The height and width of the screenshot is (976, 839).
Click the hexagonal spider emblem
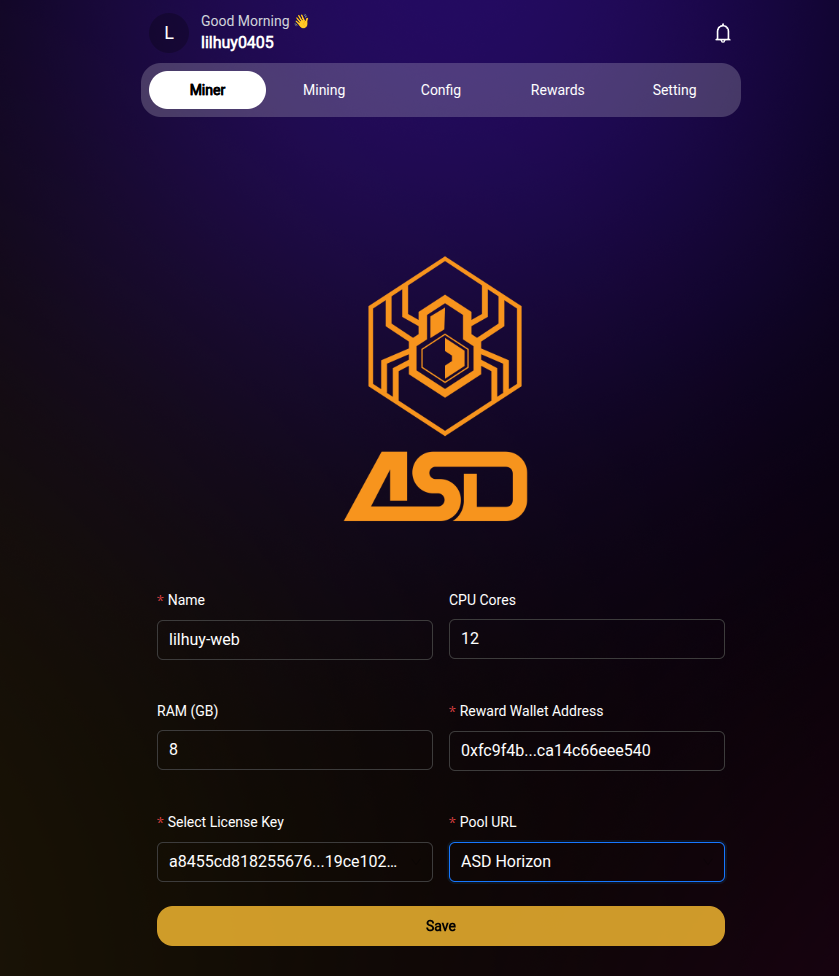pyautogui.click(x=444, y=345)
